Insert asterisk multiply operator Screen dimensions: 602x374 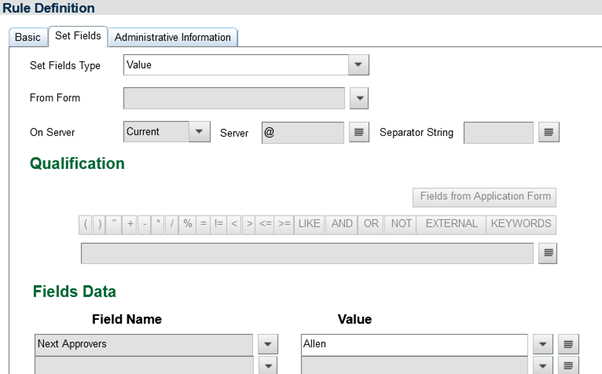tap(158, 225)
